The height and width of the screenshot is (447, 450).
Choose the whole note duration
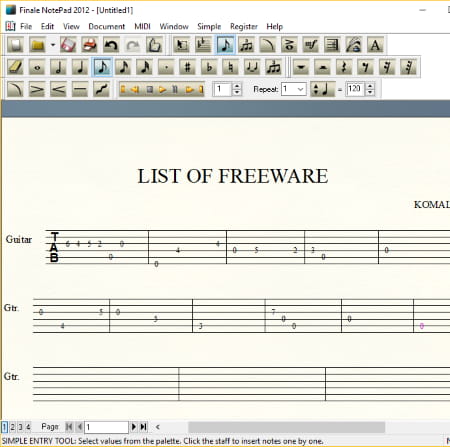[37, 67]
